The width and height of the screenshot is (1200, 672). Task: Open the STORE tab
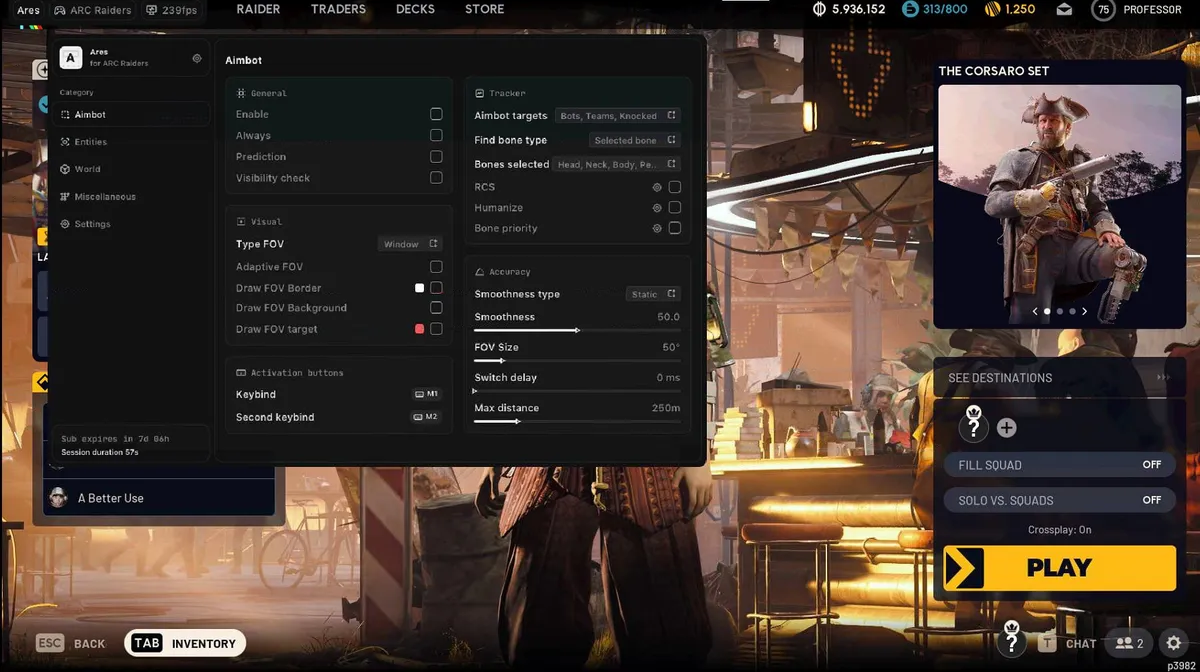pos(484,9)
